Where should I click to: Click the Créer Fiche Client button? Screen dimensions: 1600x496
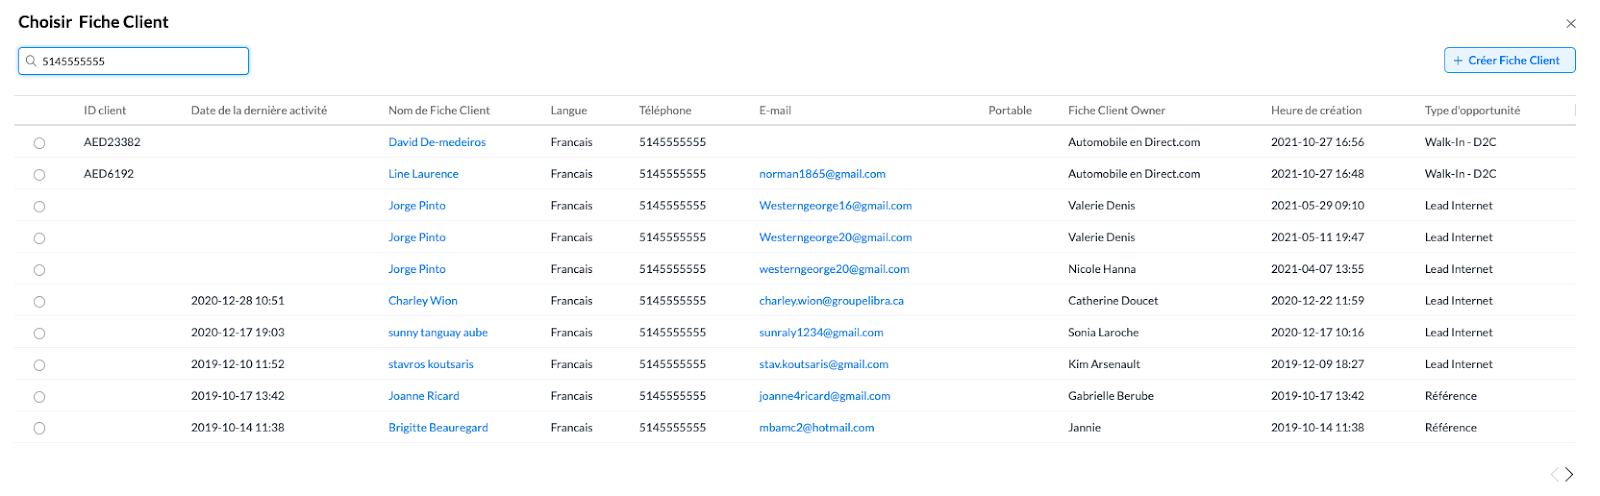pyautogui.click(x=1509, y=60)
